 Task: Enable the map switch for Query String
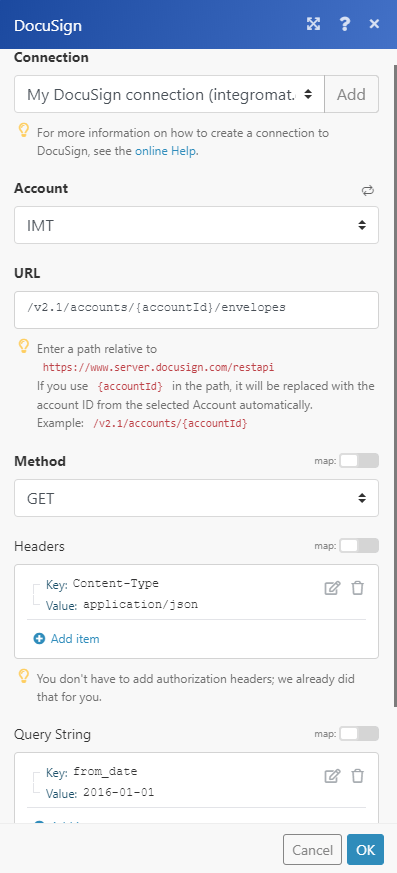tap(359, 734)
